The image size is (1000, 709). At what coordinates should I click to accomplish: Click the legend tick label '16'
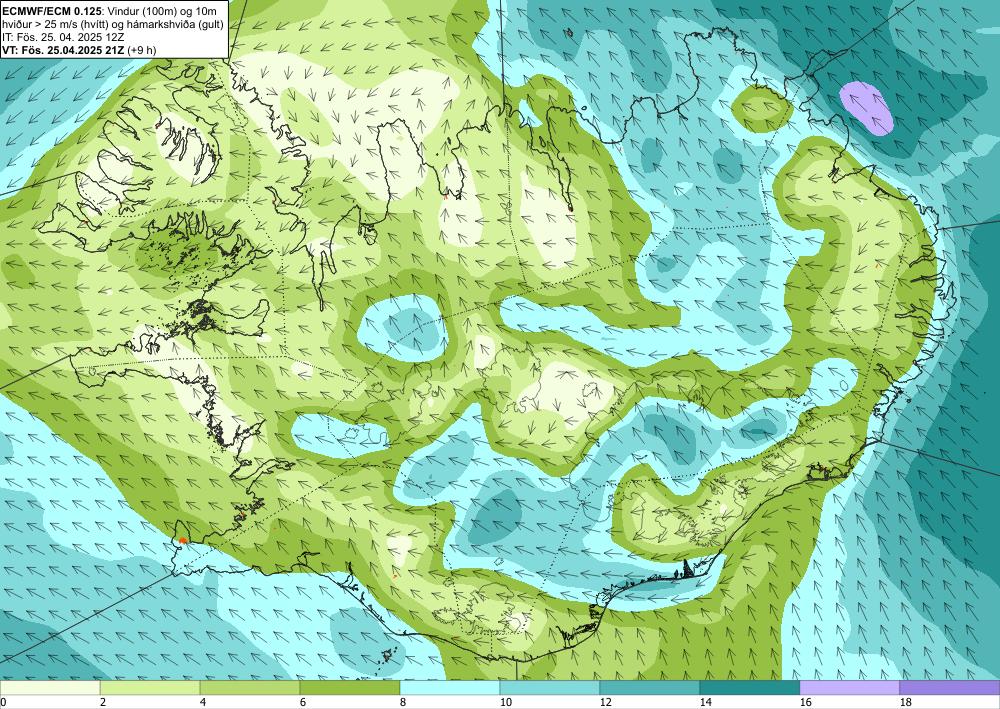click(806, 702)
